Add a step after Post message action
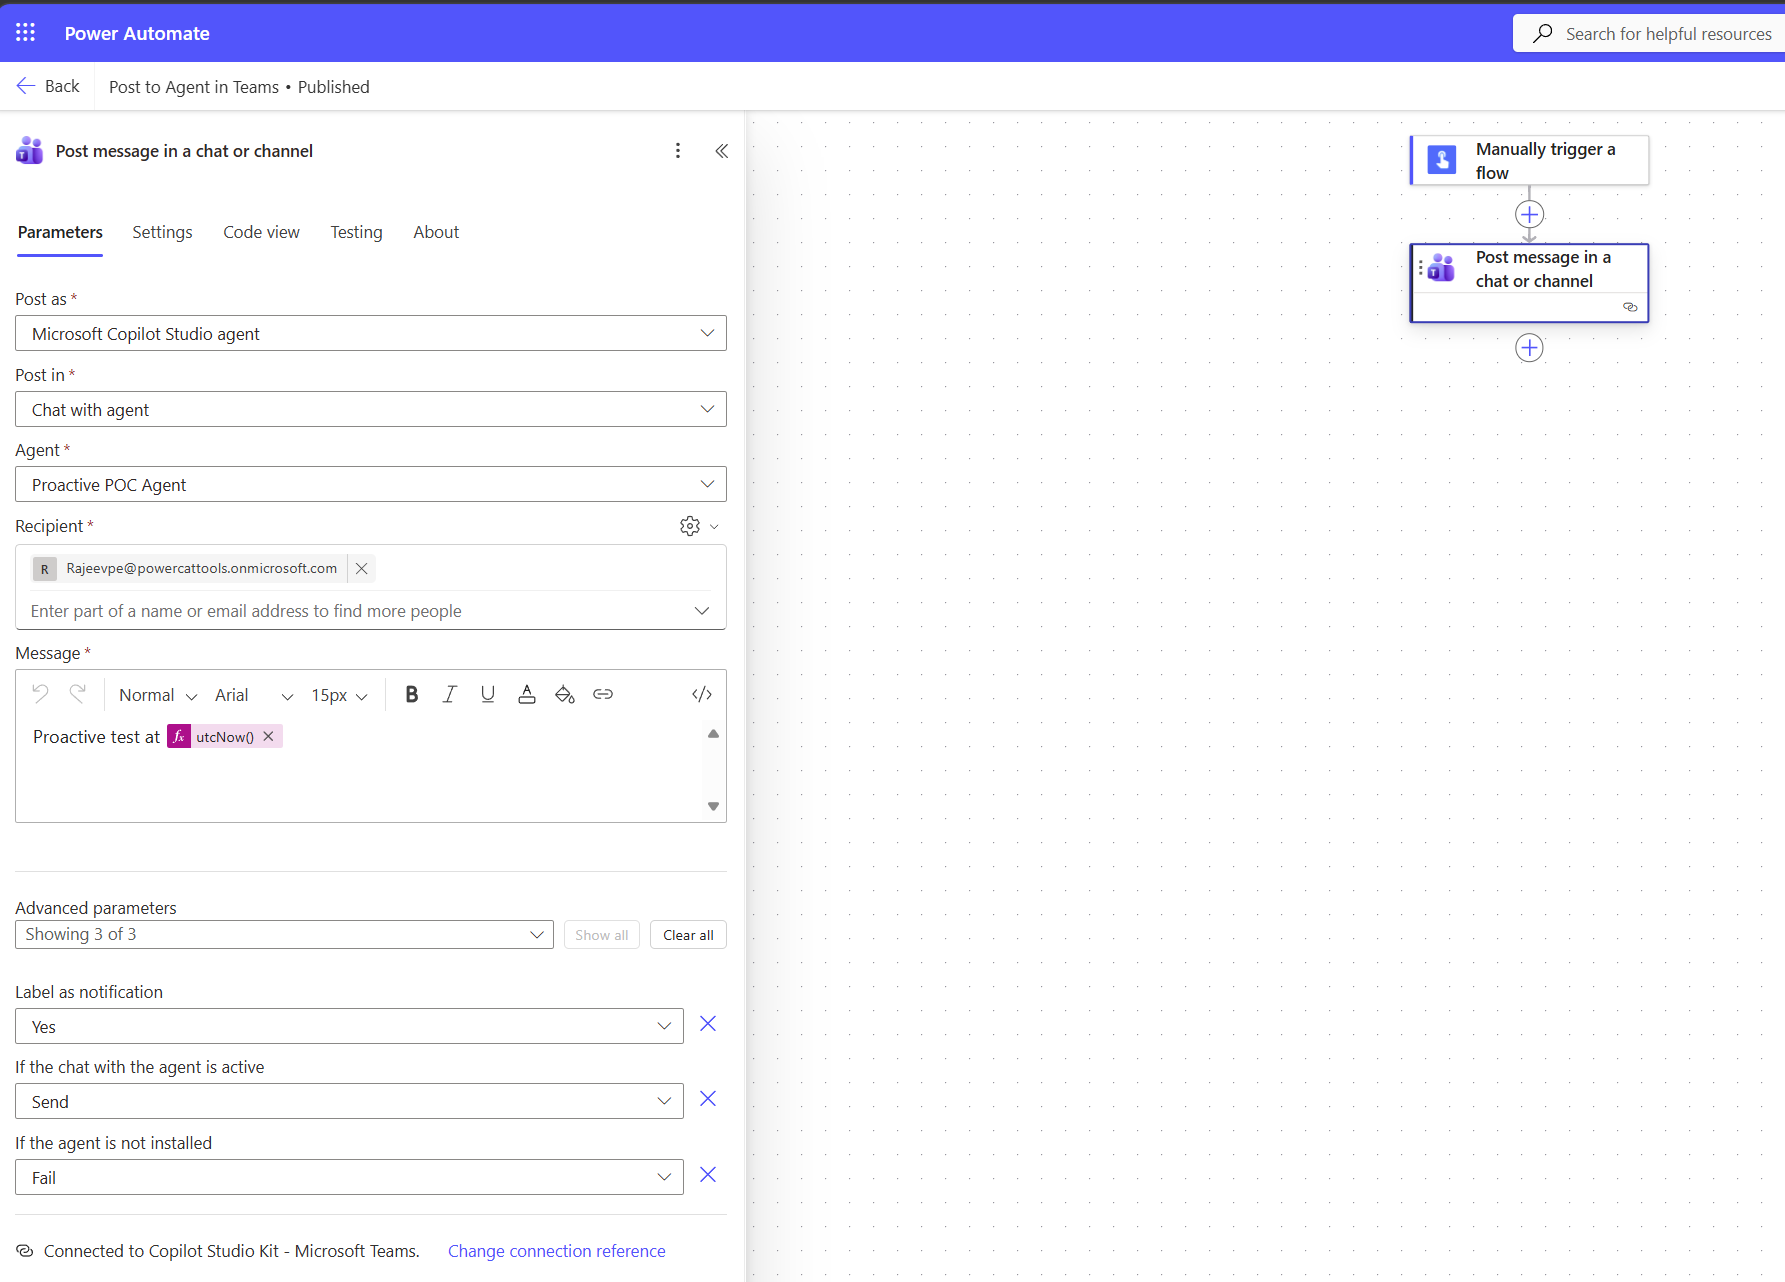This screenshot has height=1282, width=1785. (1529, 348)
